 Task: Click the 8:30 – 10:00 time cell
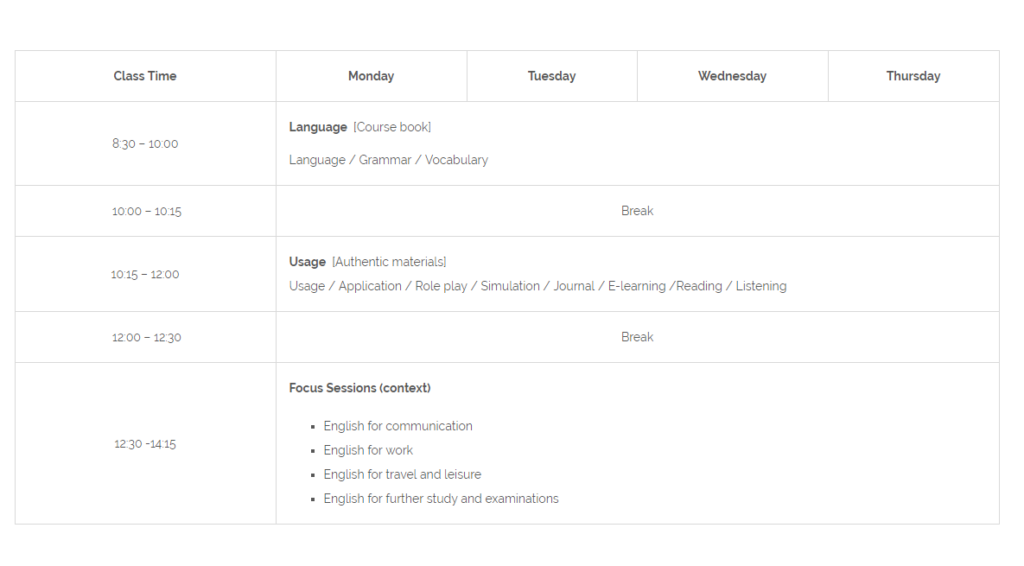point(145,144)
